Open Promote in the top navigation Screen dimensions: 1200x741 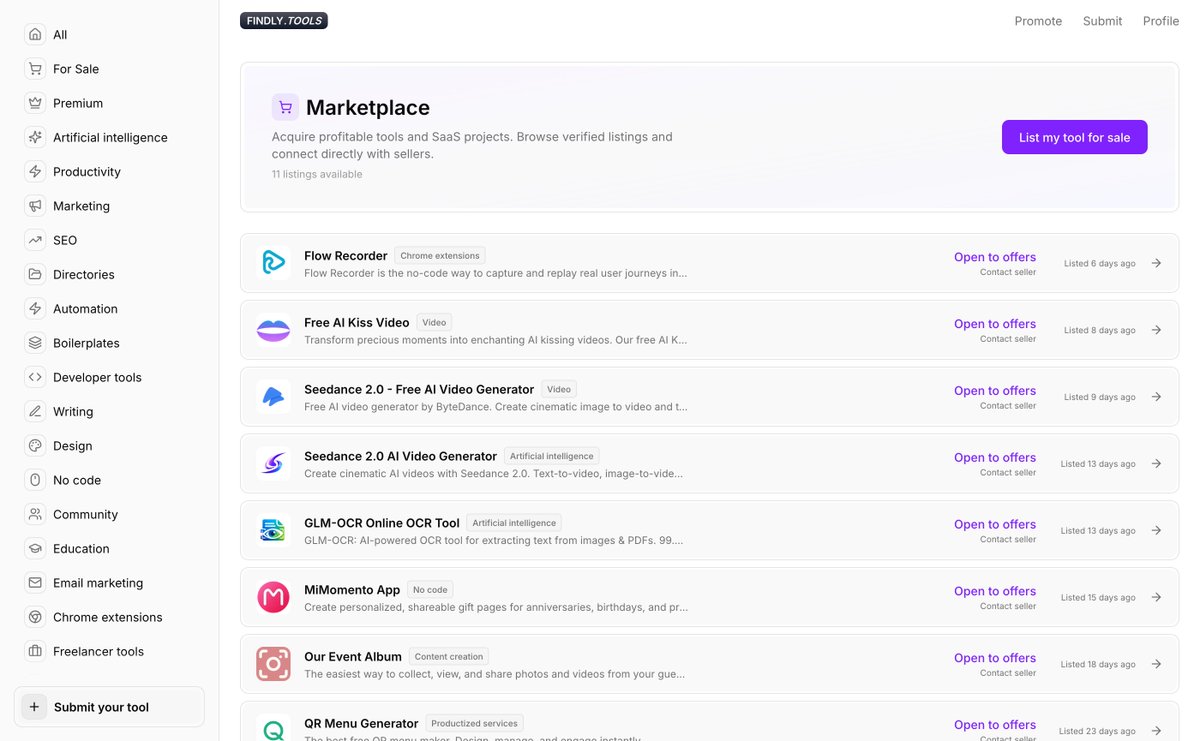point(1038,21)
